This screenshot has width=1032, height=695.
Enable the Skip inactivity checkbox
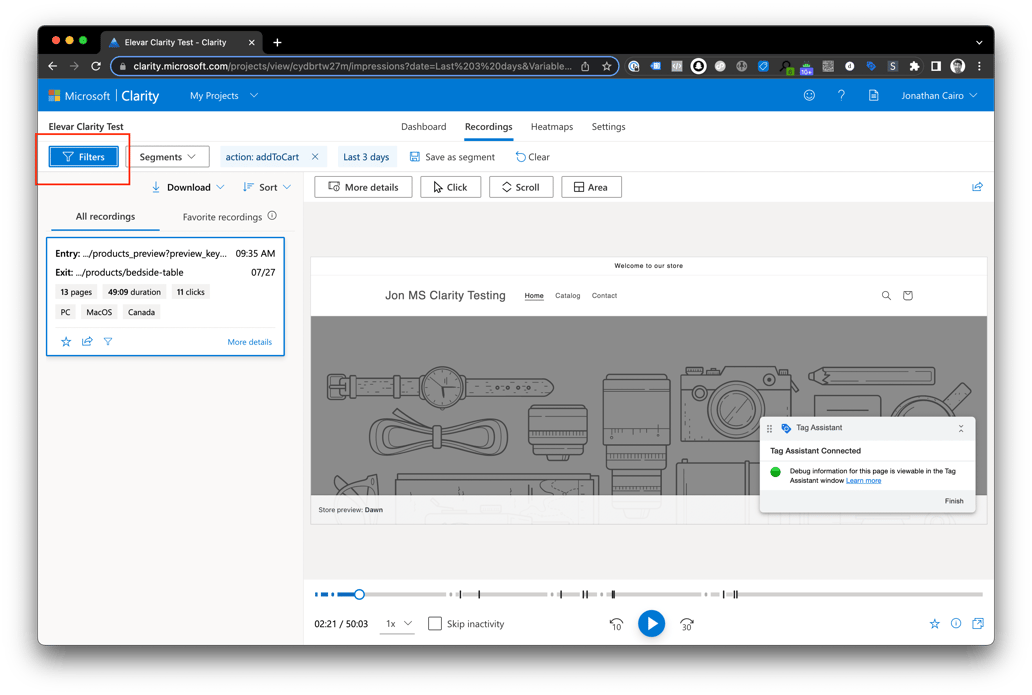[x=435, y=624]
